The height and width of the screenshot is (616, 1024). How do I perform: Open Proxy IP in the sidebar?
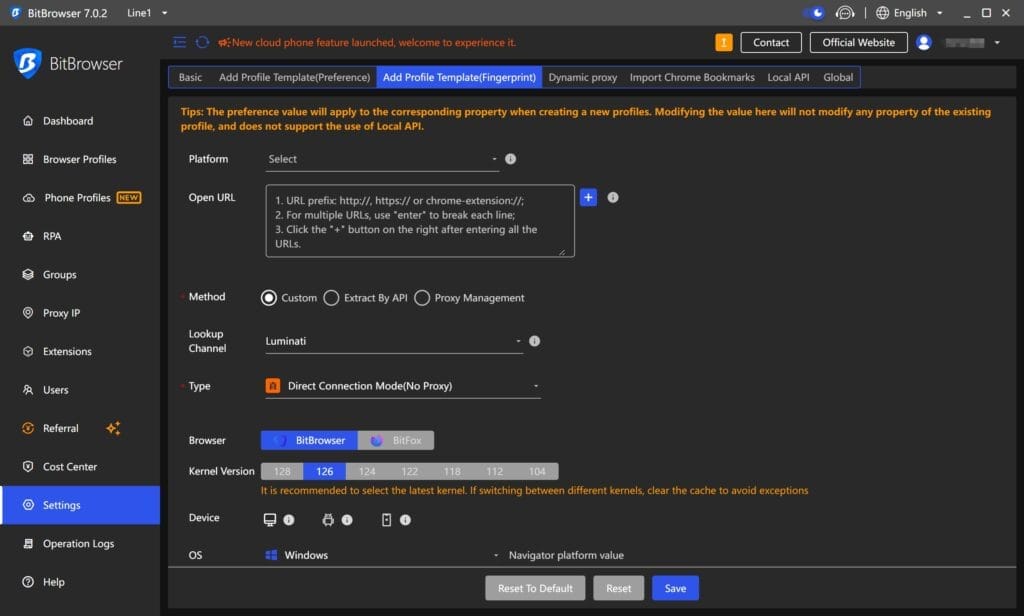click(x=80, y=313)
